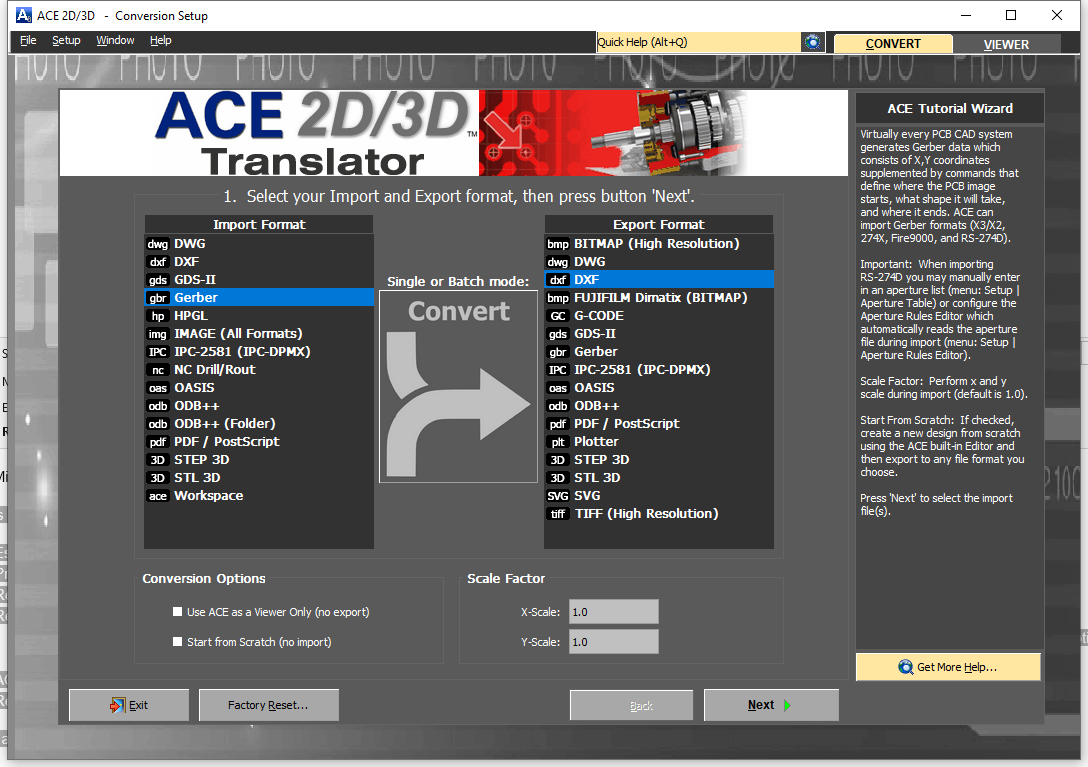Click 3D icon for STL 3D export

point(558,478)
